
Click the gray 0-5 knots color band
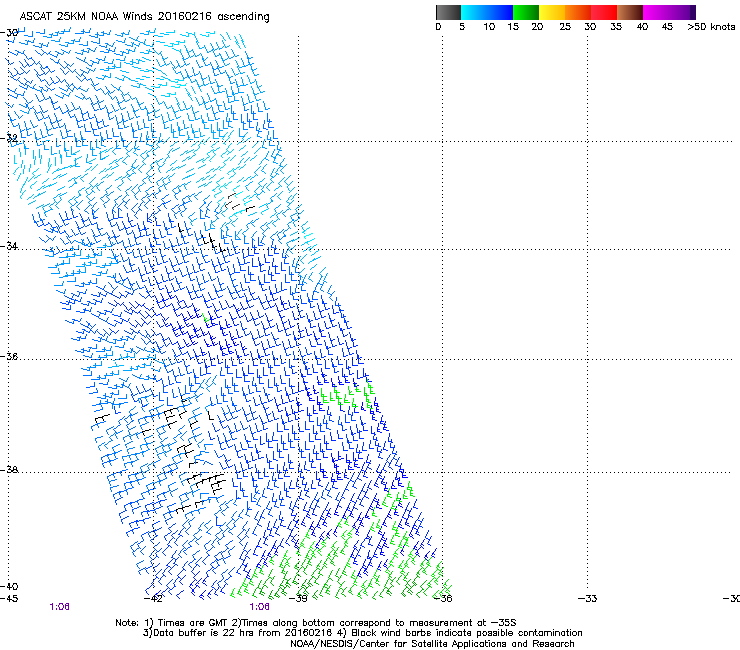(x=448, y=12)
